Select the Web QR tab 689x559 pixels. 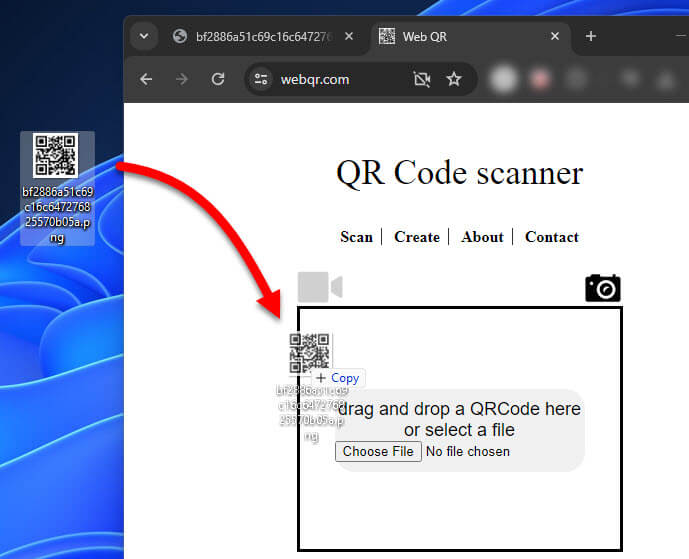pyautogui.click(x=470, y=36)
